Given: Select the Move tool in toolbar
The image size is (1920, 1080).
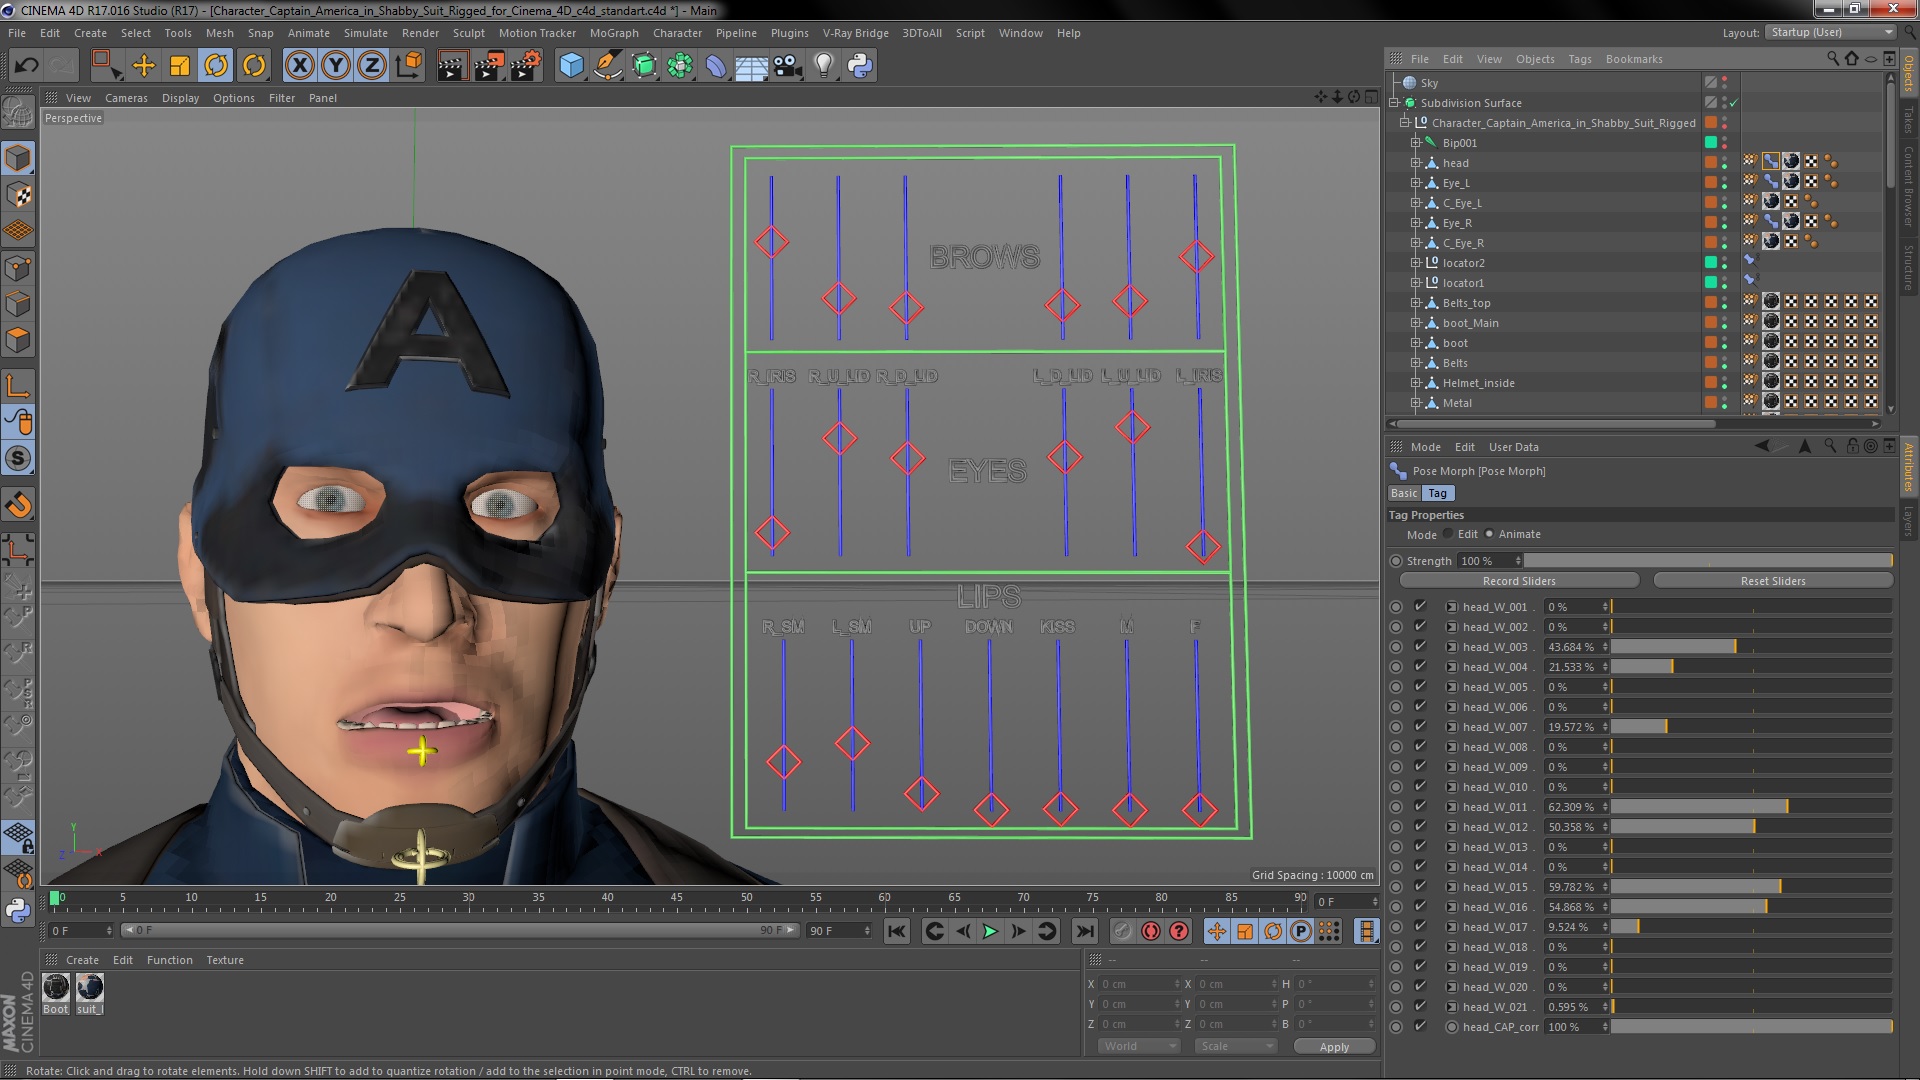Looking at the screenshot, I should click(144, 66).
